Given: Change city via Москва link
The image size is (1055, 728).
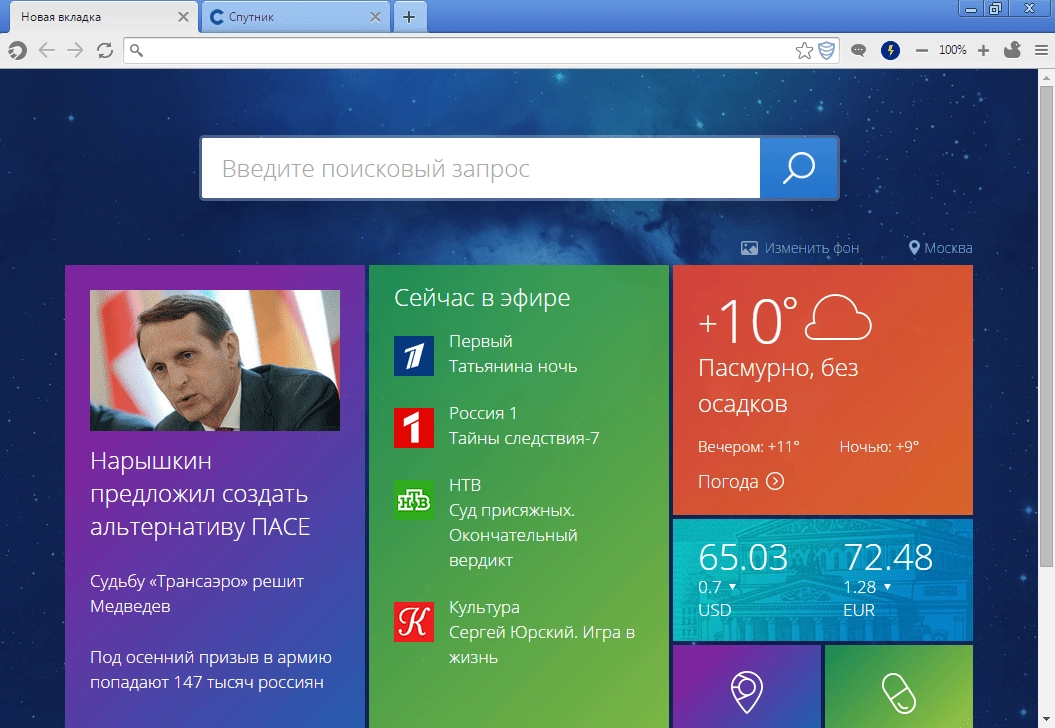Looking at the screenshot, I should [948, 248].
